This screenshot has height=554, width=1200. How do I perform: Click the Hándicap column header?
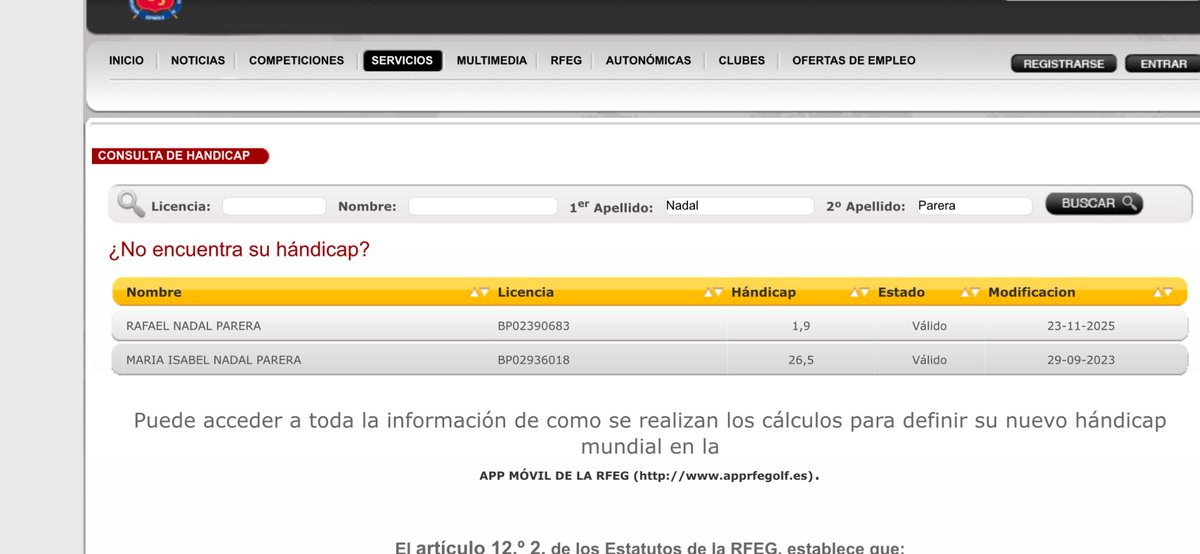(763, 292)
